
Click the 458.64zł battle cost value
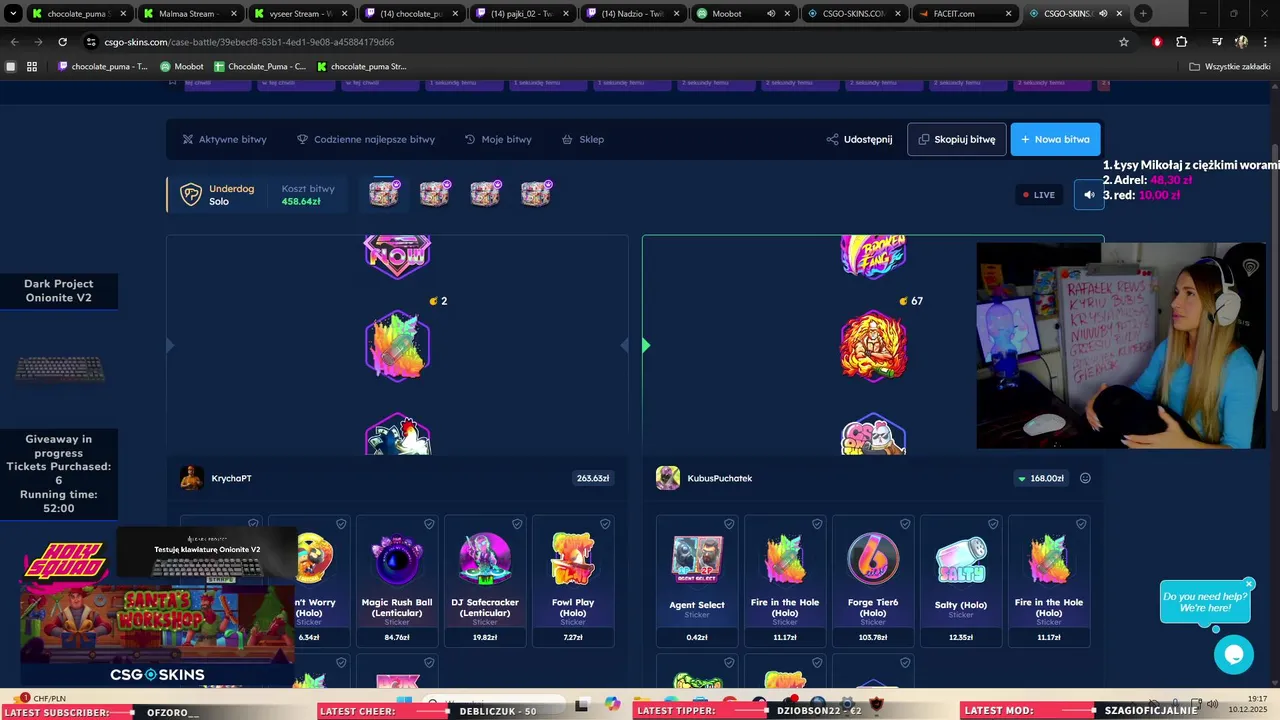301,201
